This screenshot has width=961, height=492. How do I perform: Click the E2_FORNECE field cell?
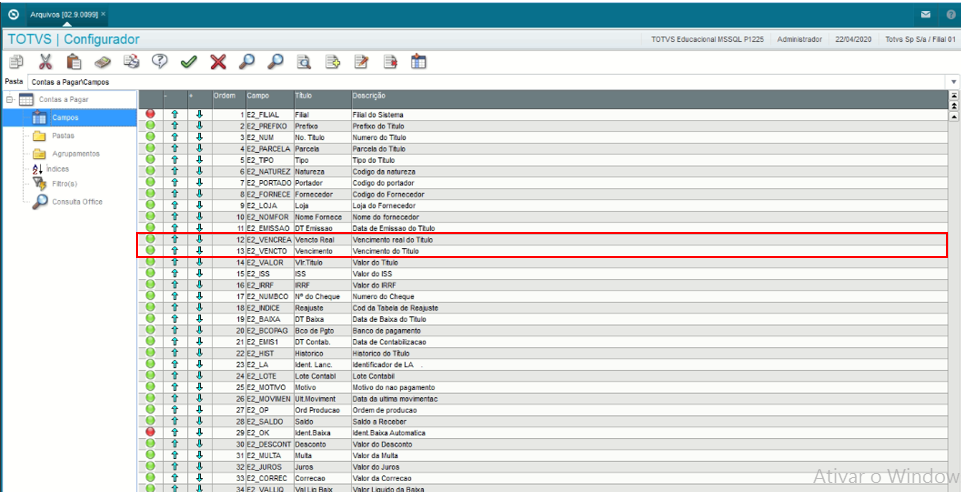point(269,194)
